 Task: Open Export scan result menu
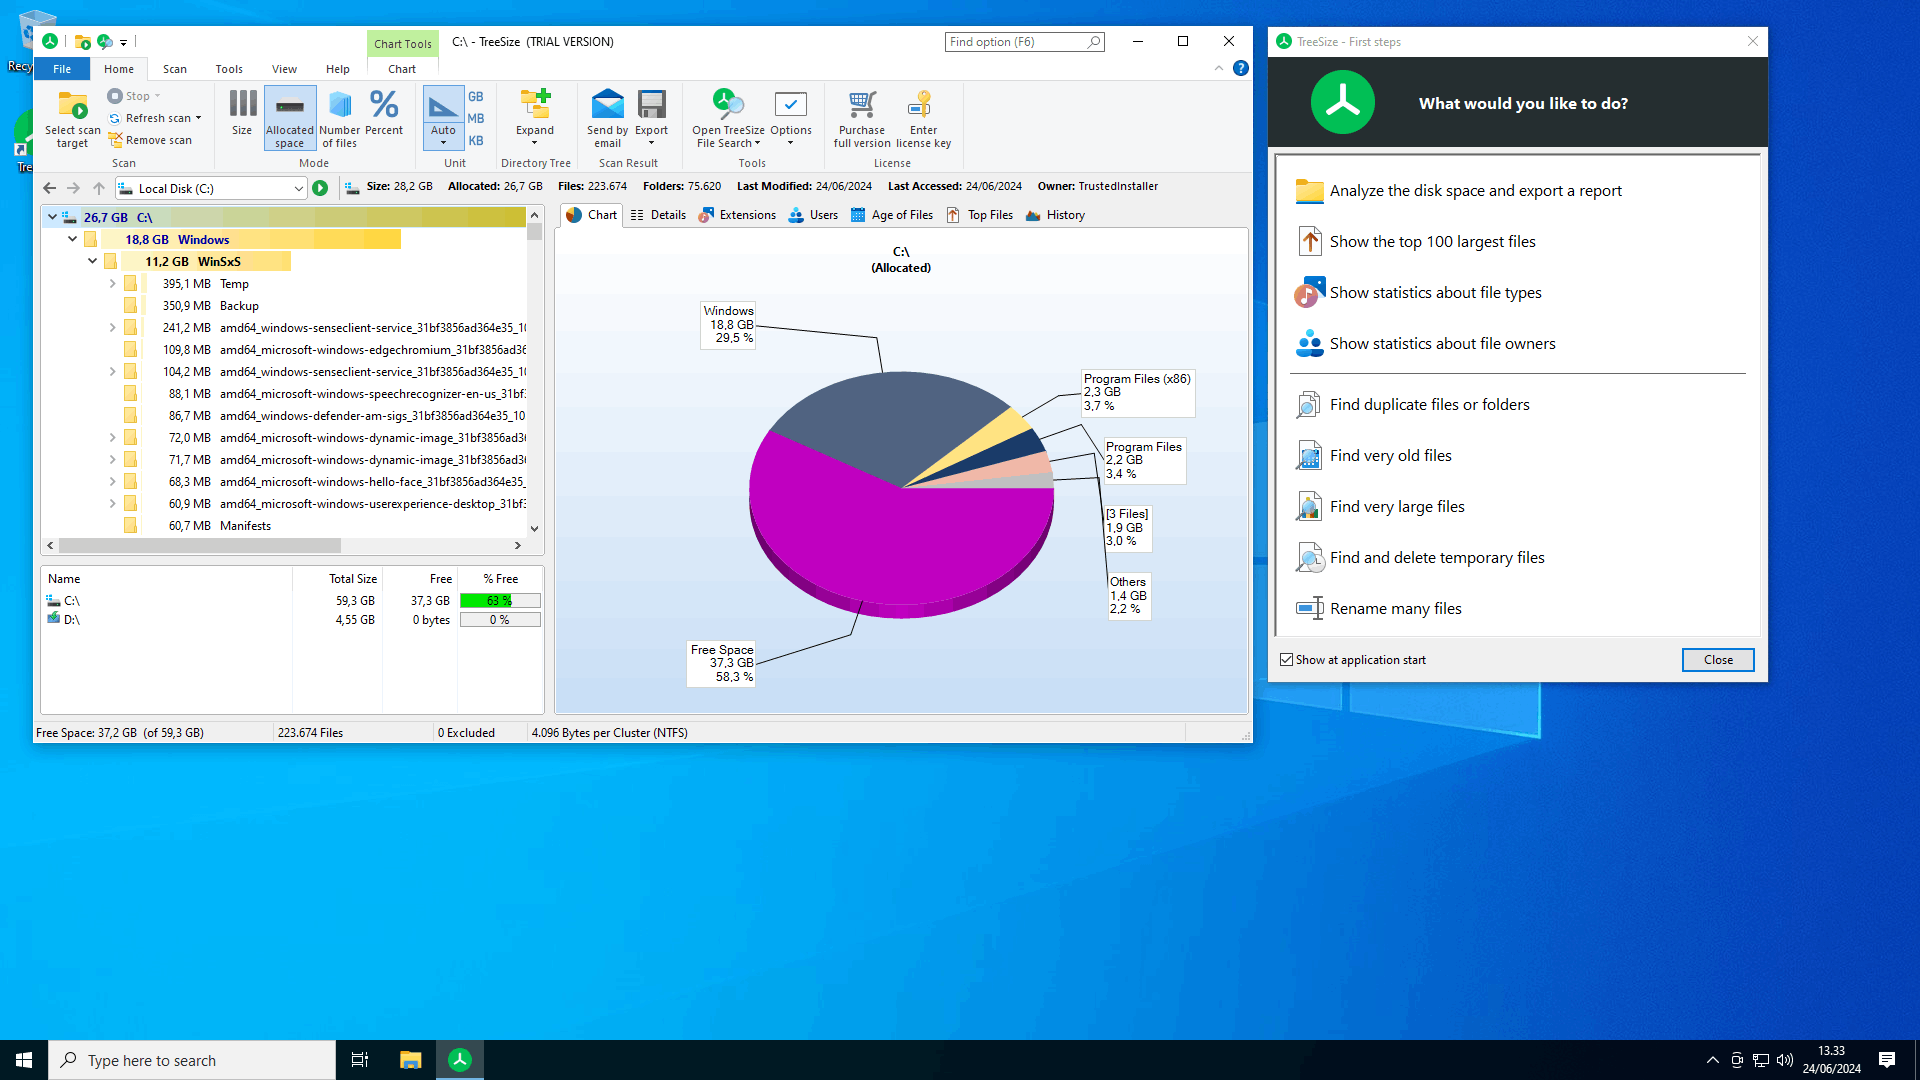[651, 118]
